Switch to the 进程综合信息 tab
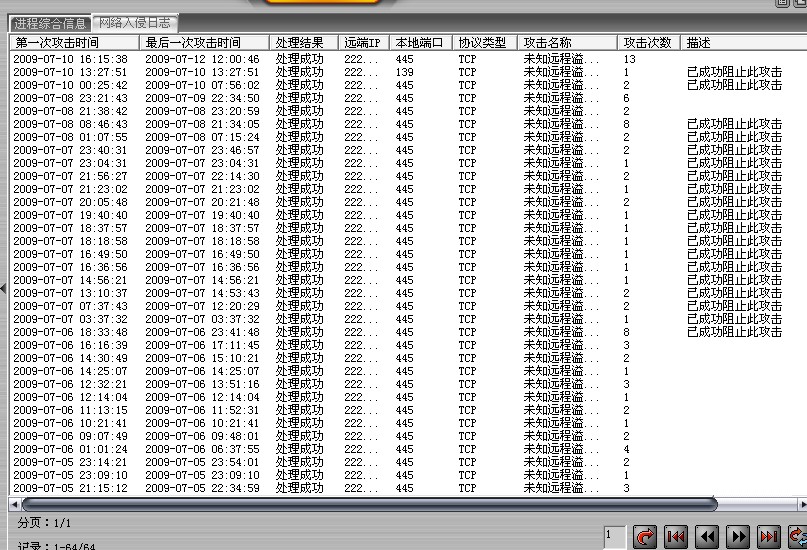Screen dimensions: 807x550 tap(50, 23)
